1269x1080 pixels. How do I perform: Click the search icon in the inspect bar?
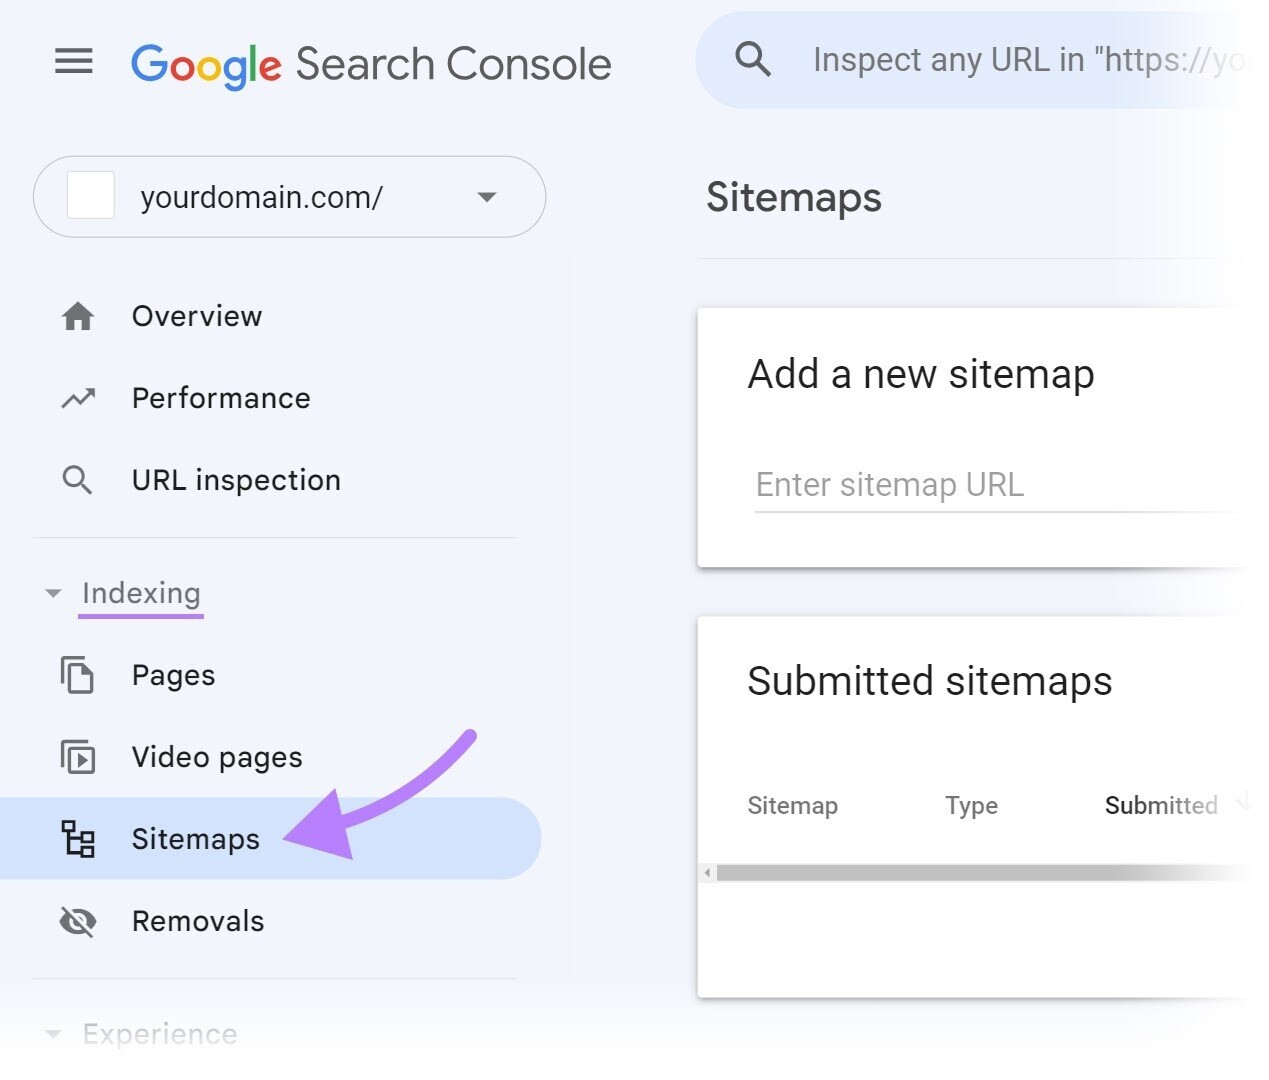[753, 59]
